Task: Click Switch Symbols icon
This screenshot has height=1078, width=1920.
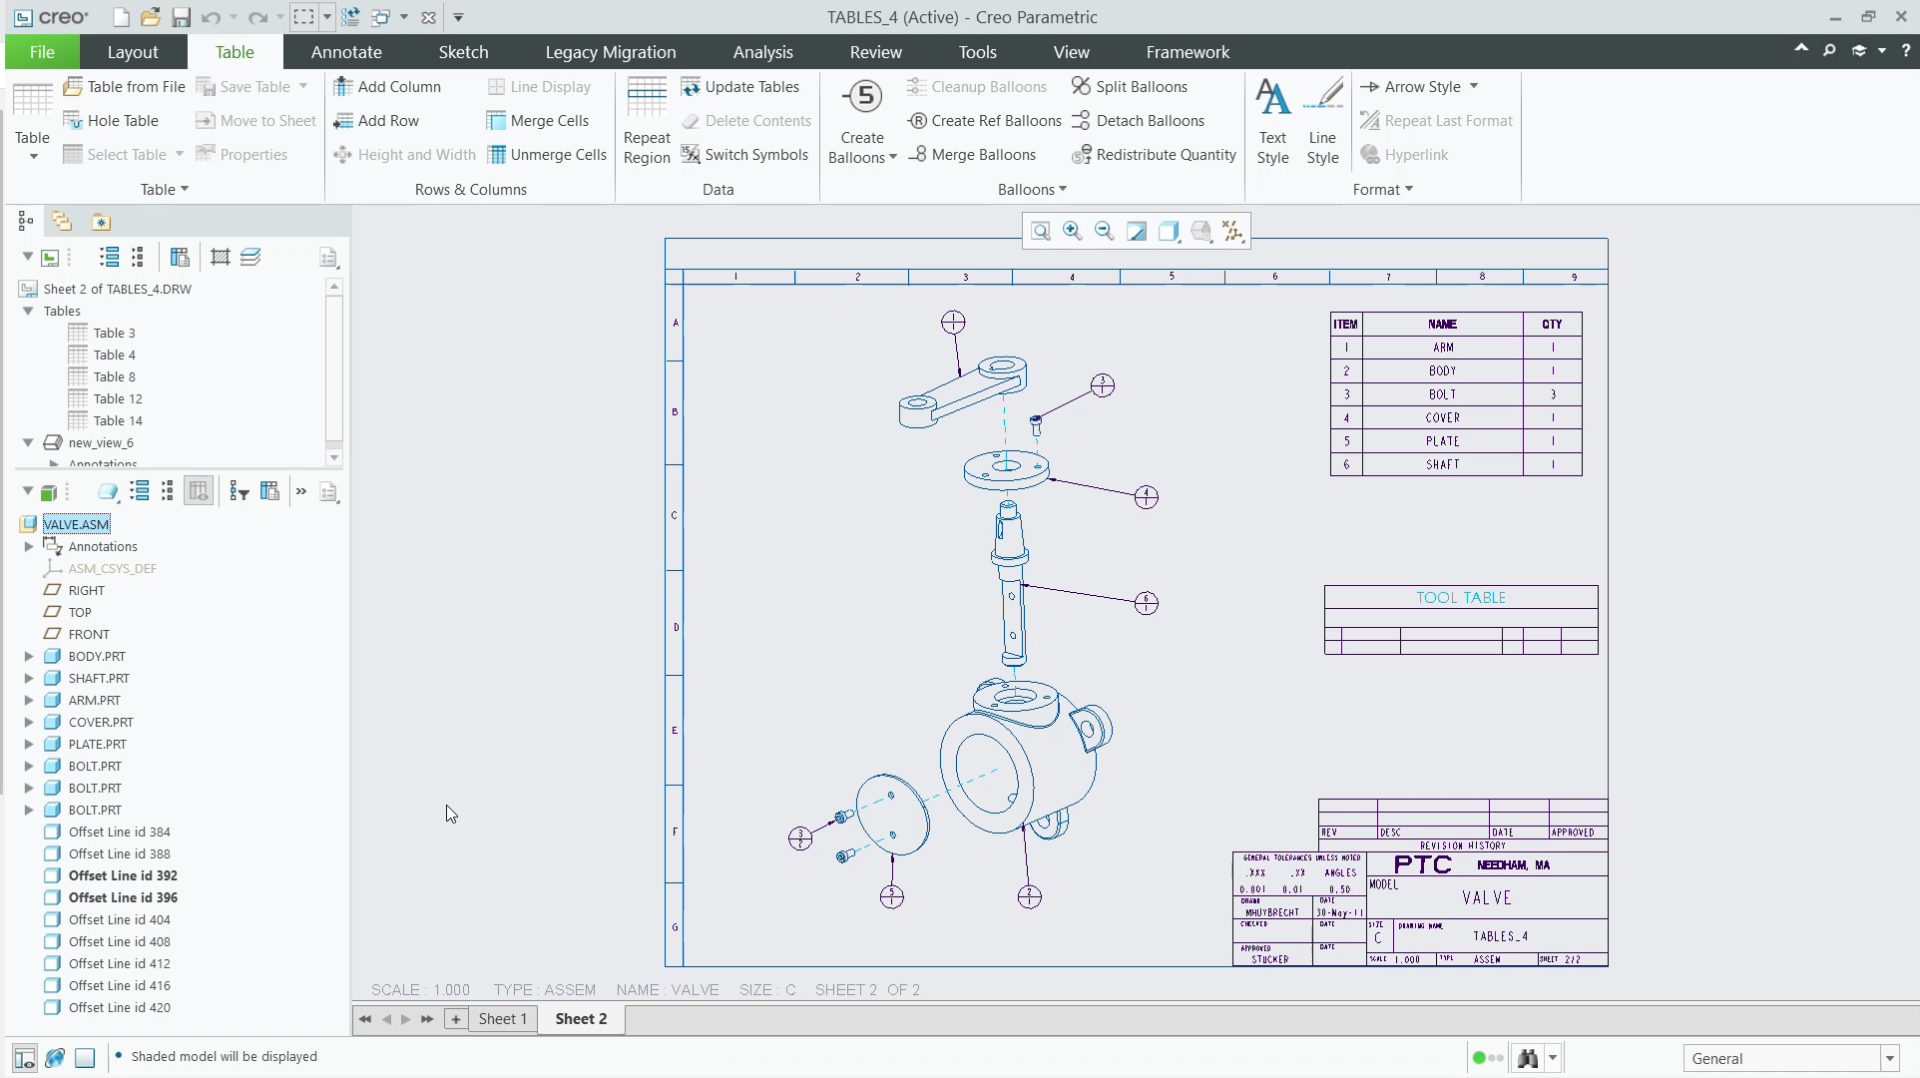Action: click(x=691, y=154)
